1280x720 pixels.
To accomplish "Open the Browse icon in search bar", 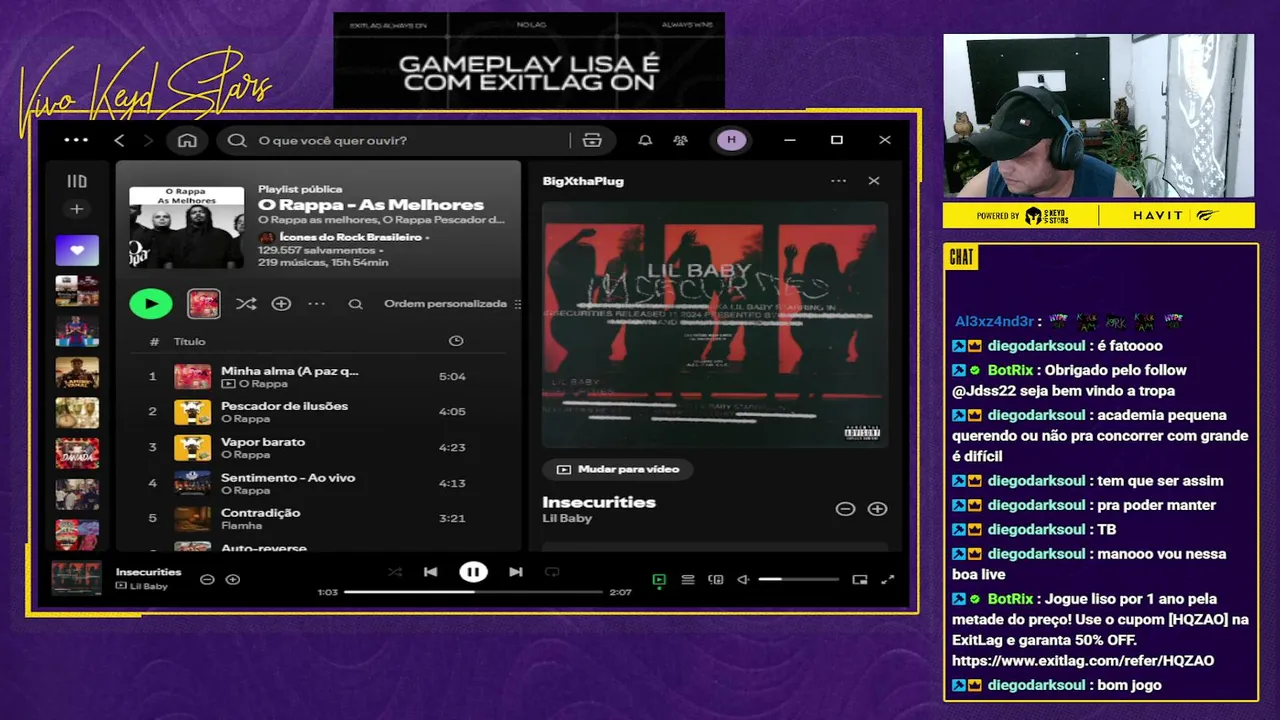I will (x=592, y=140).
